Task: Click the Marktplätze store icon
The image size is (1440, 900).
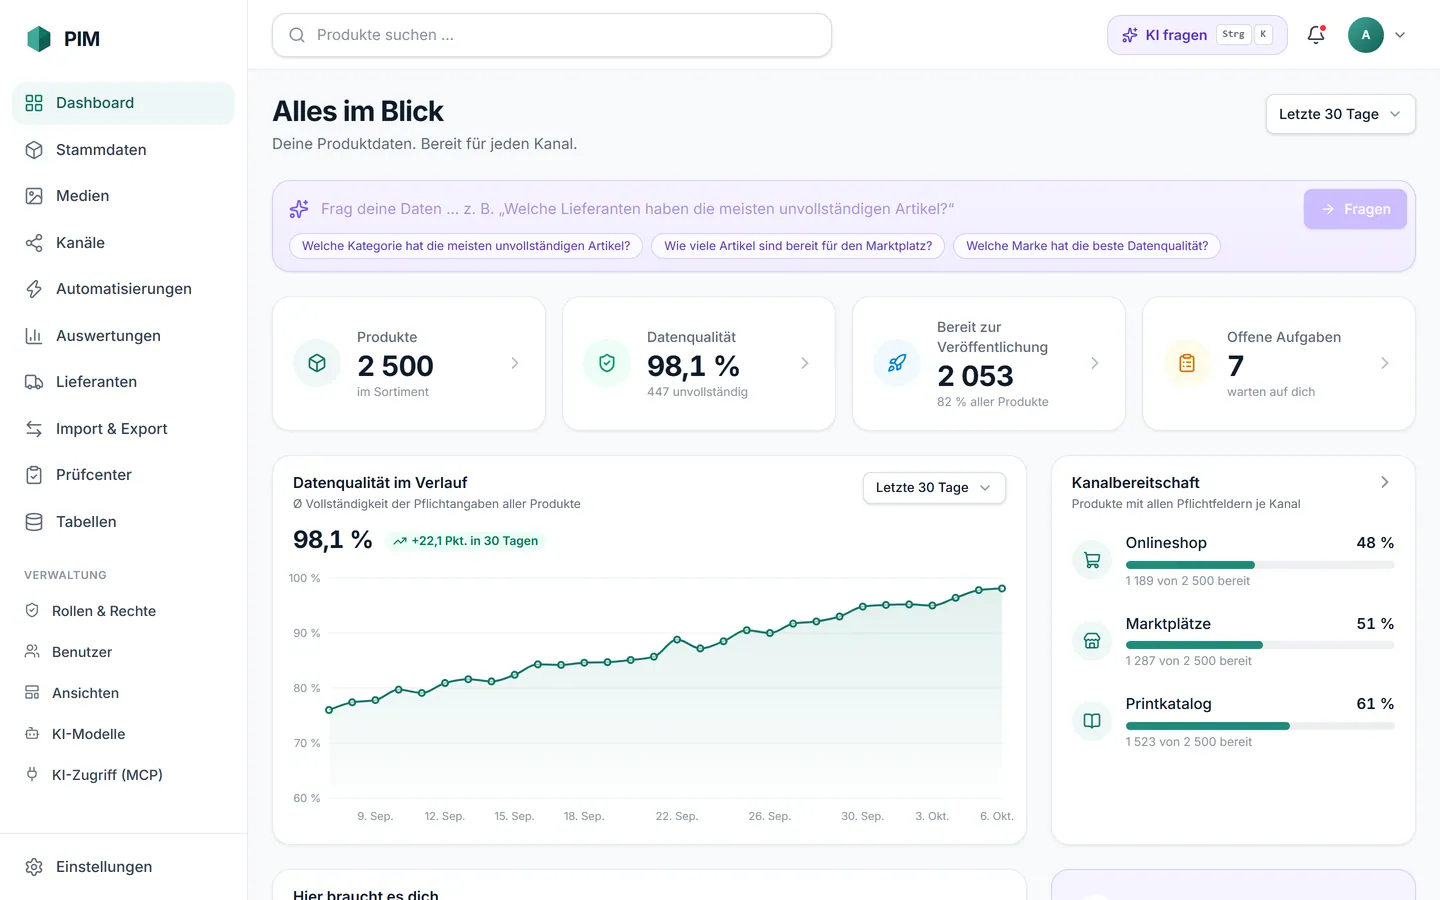Action: (x=1092, y=641)
